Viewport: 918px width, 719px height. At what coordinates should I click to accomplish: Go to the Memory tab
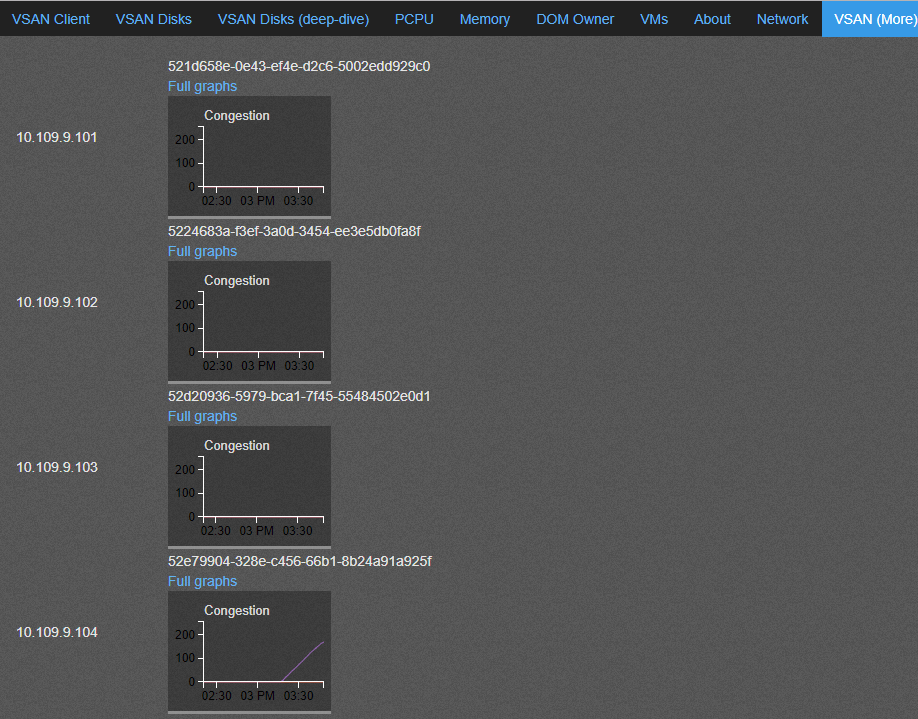point(485,19)
